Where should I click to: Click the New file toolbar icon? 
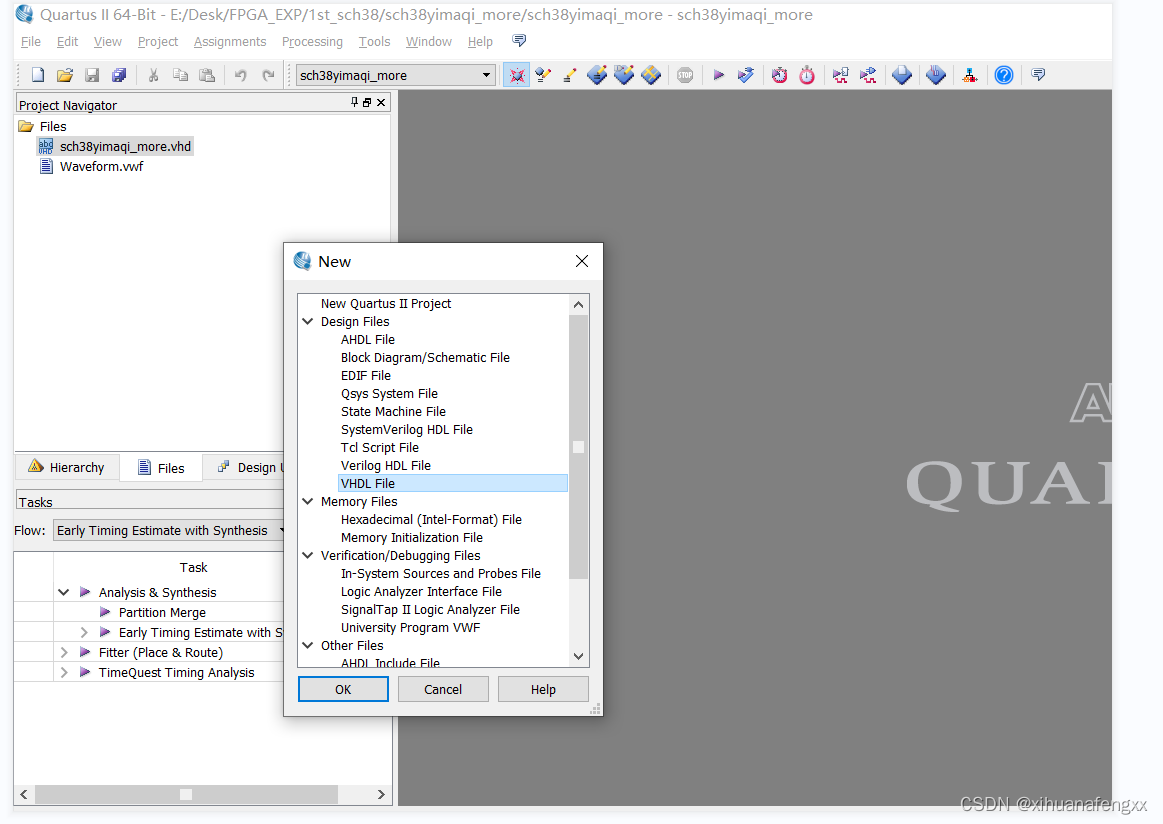click(x=37, y=75)
